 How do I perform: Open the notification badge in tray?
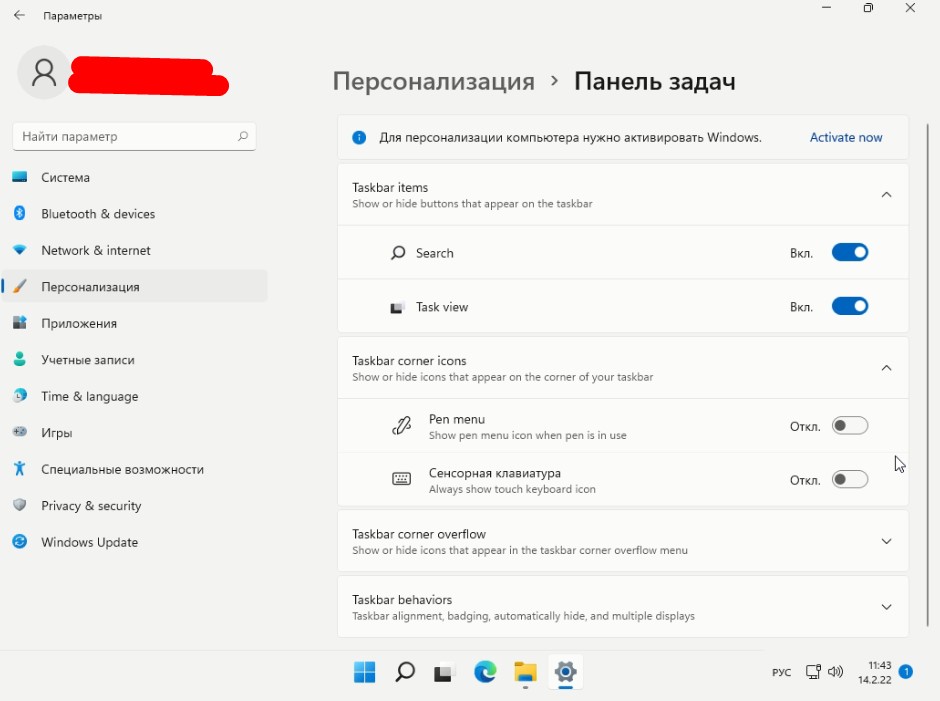(x=906, y=672)
